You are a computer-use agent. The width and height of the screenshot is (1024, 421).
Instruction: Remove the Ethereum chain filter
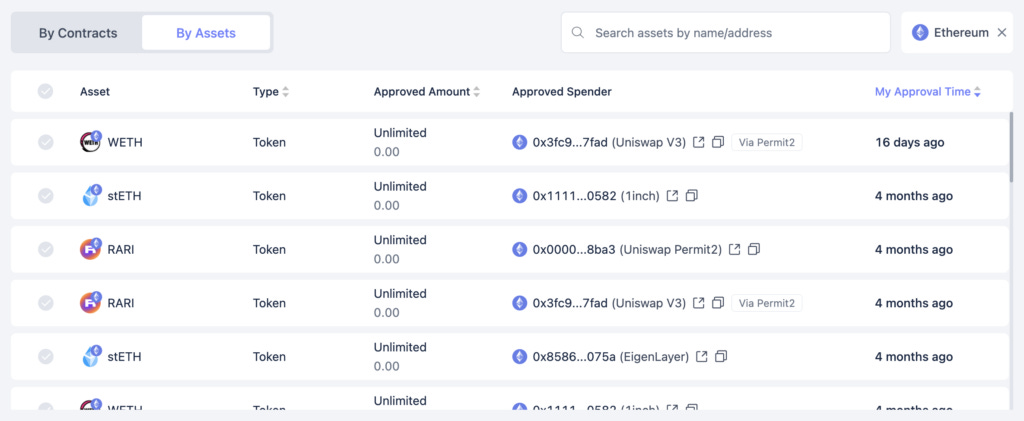[x=1001, y=33]
